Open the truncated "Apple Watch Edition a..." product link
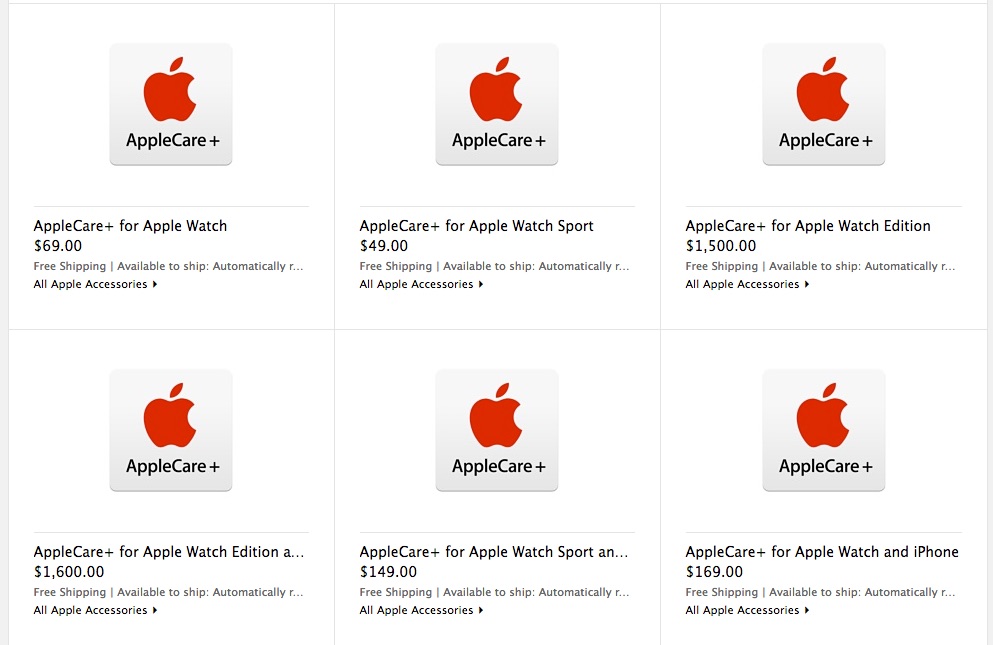 [x=168, y=552]
